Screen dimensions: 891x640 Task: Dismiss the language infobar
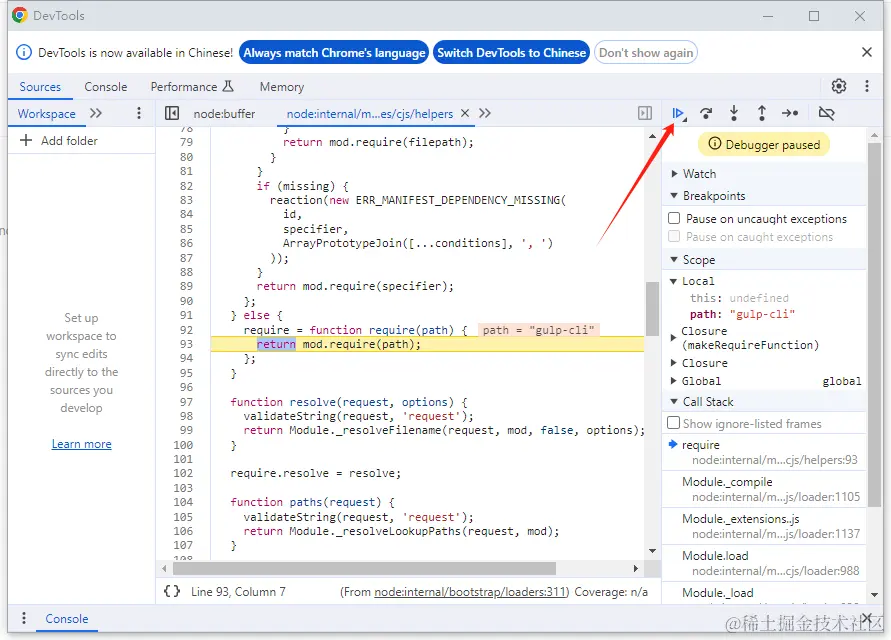pos(867,52)
